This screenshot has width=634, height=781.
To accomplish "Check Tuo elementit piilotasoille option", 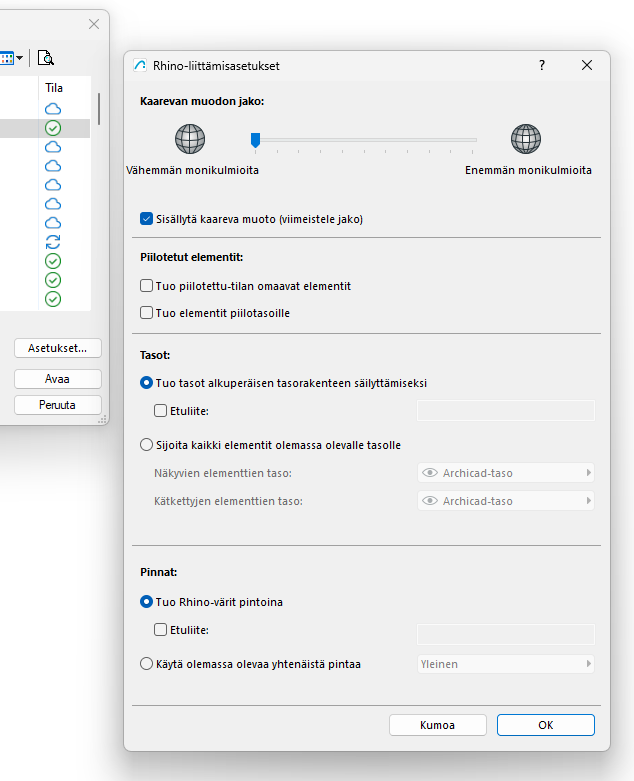I will 148,313.
